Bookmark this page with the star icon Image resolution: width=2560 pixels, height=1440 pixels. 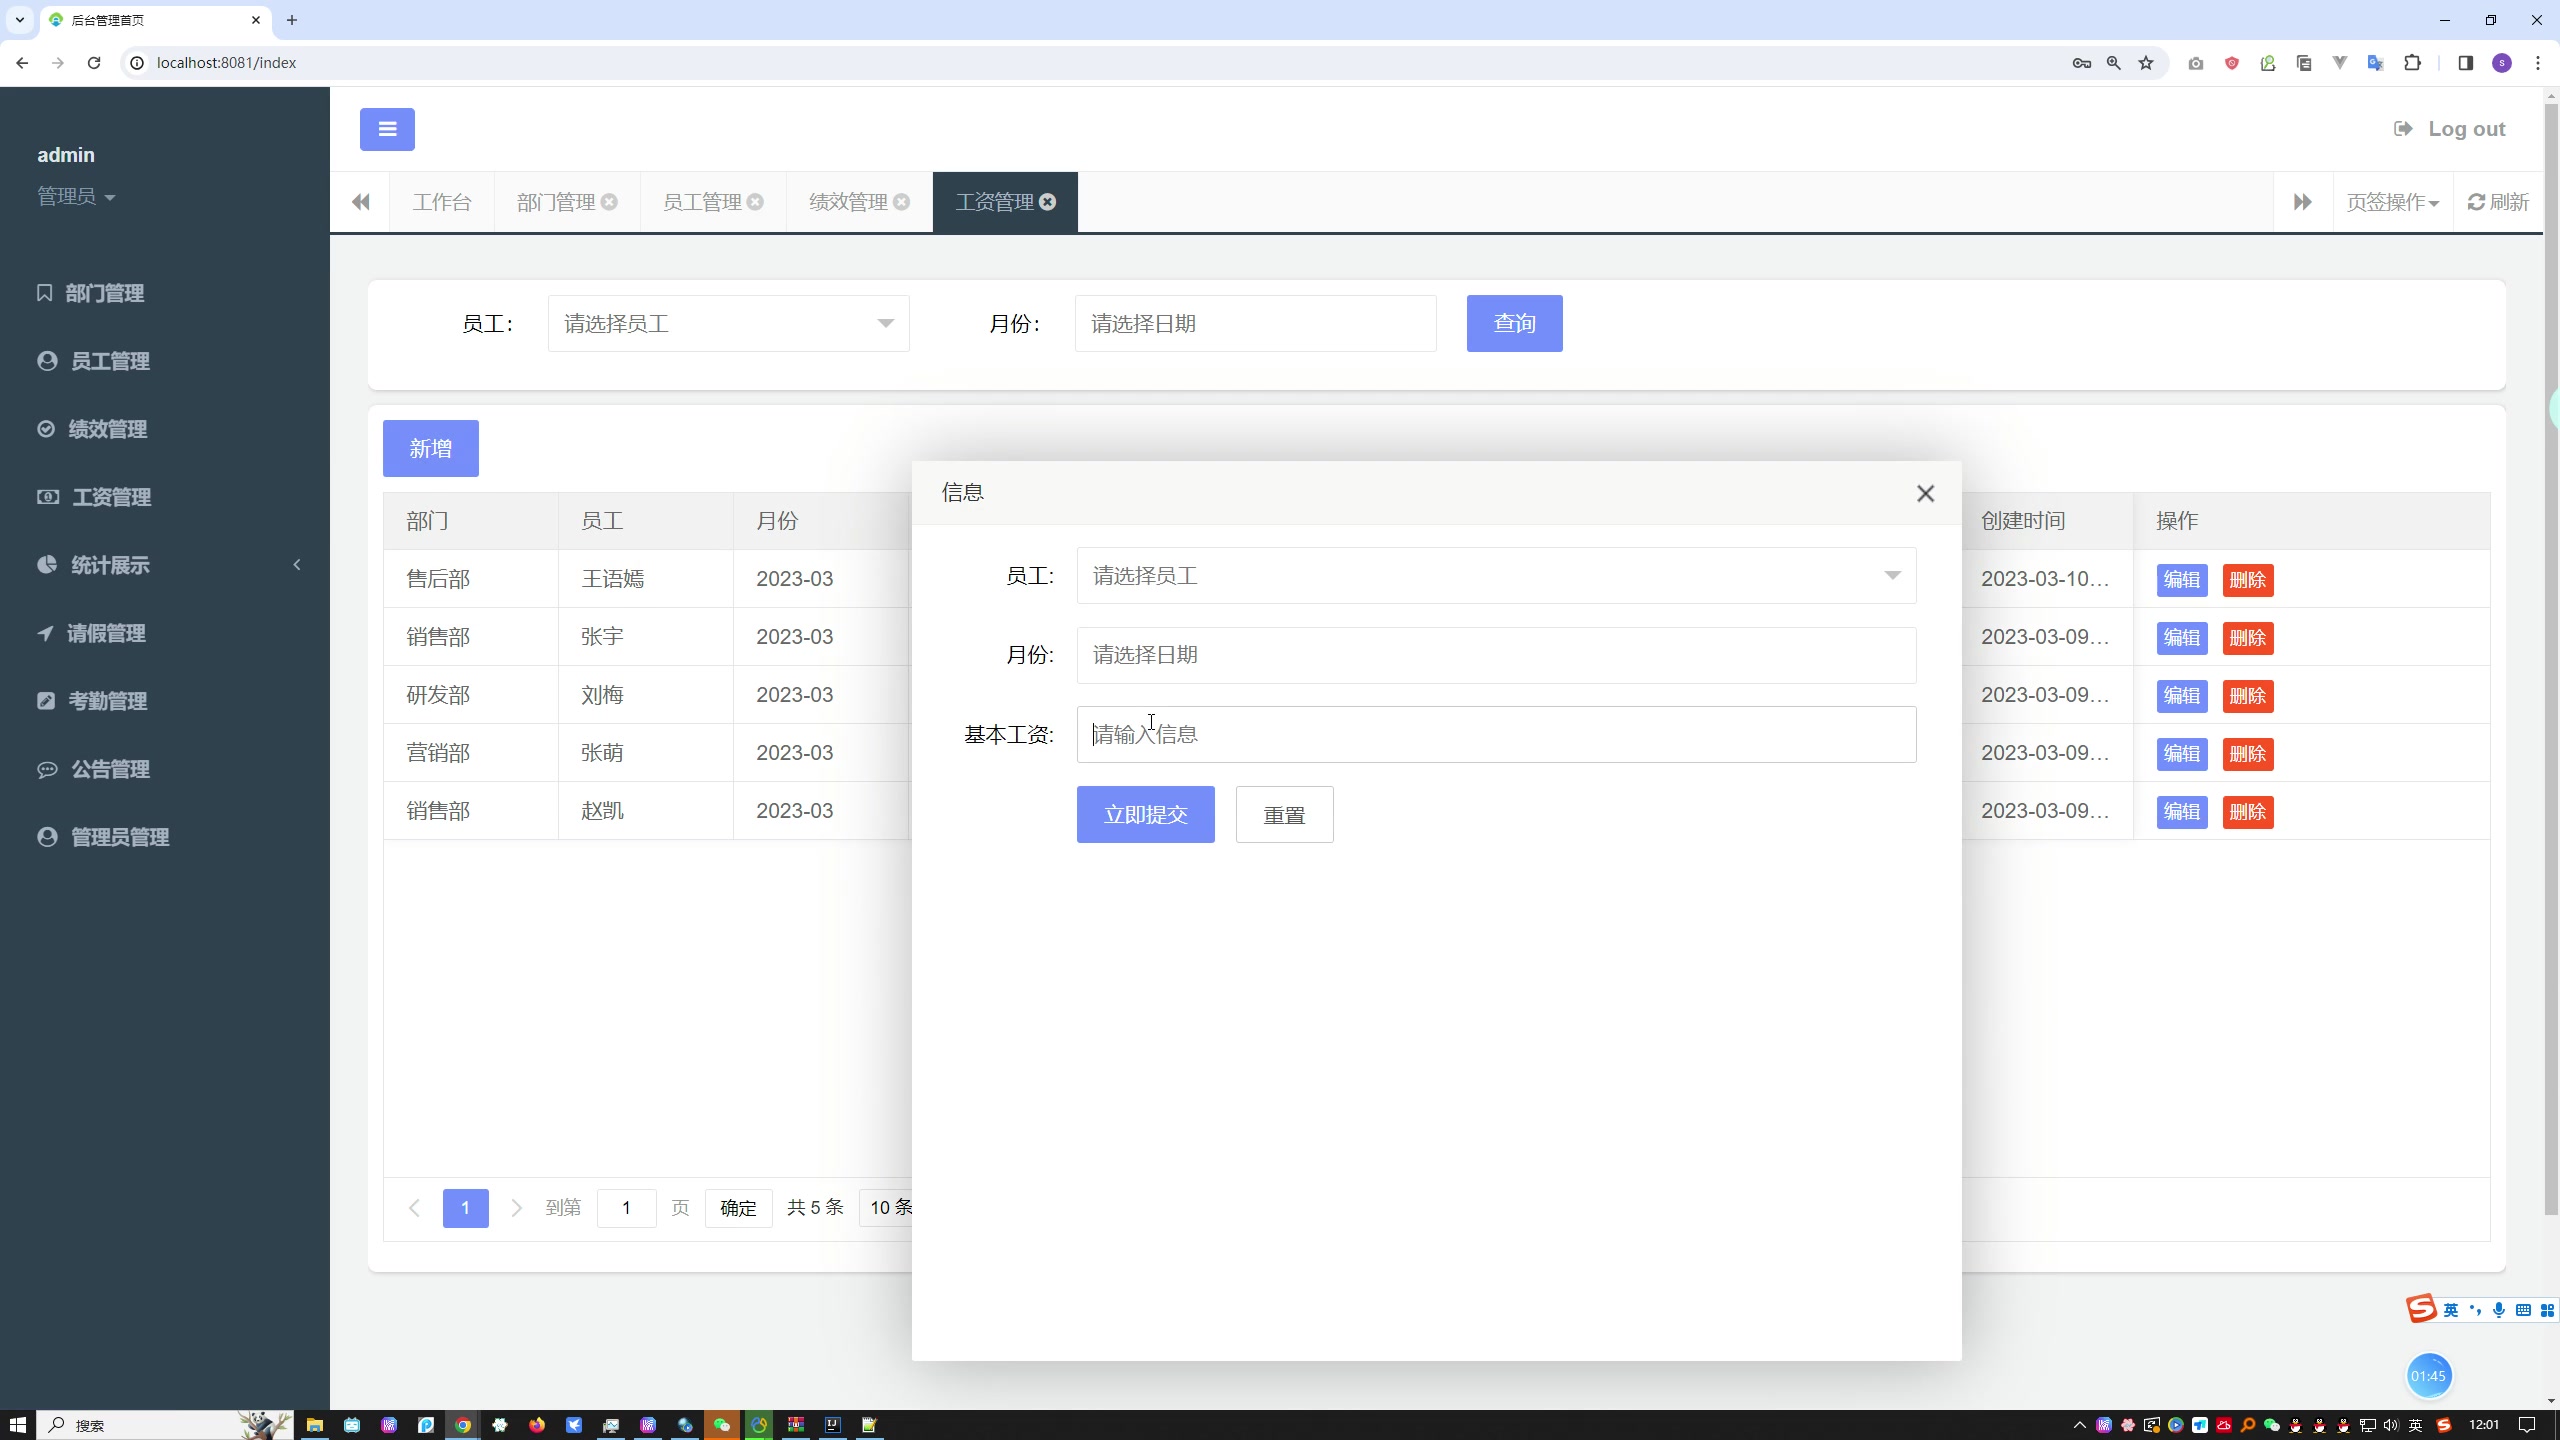coord(2146,62)
